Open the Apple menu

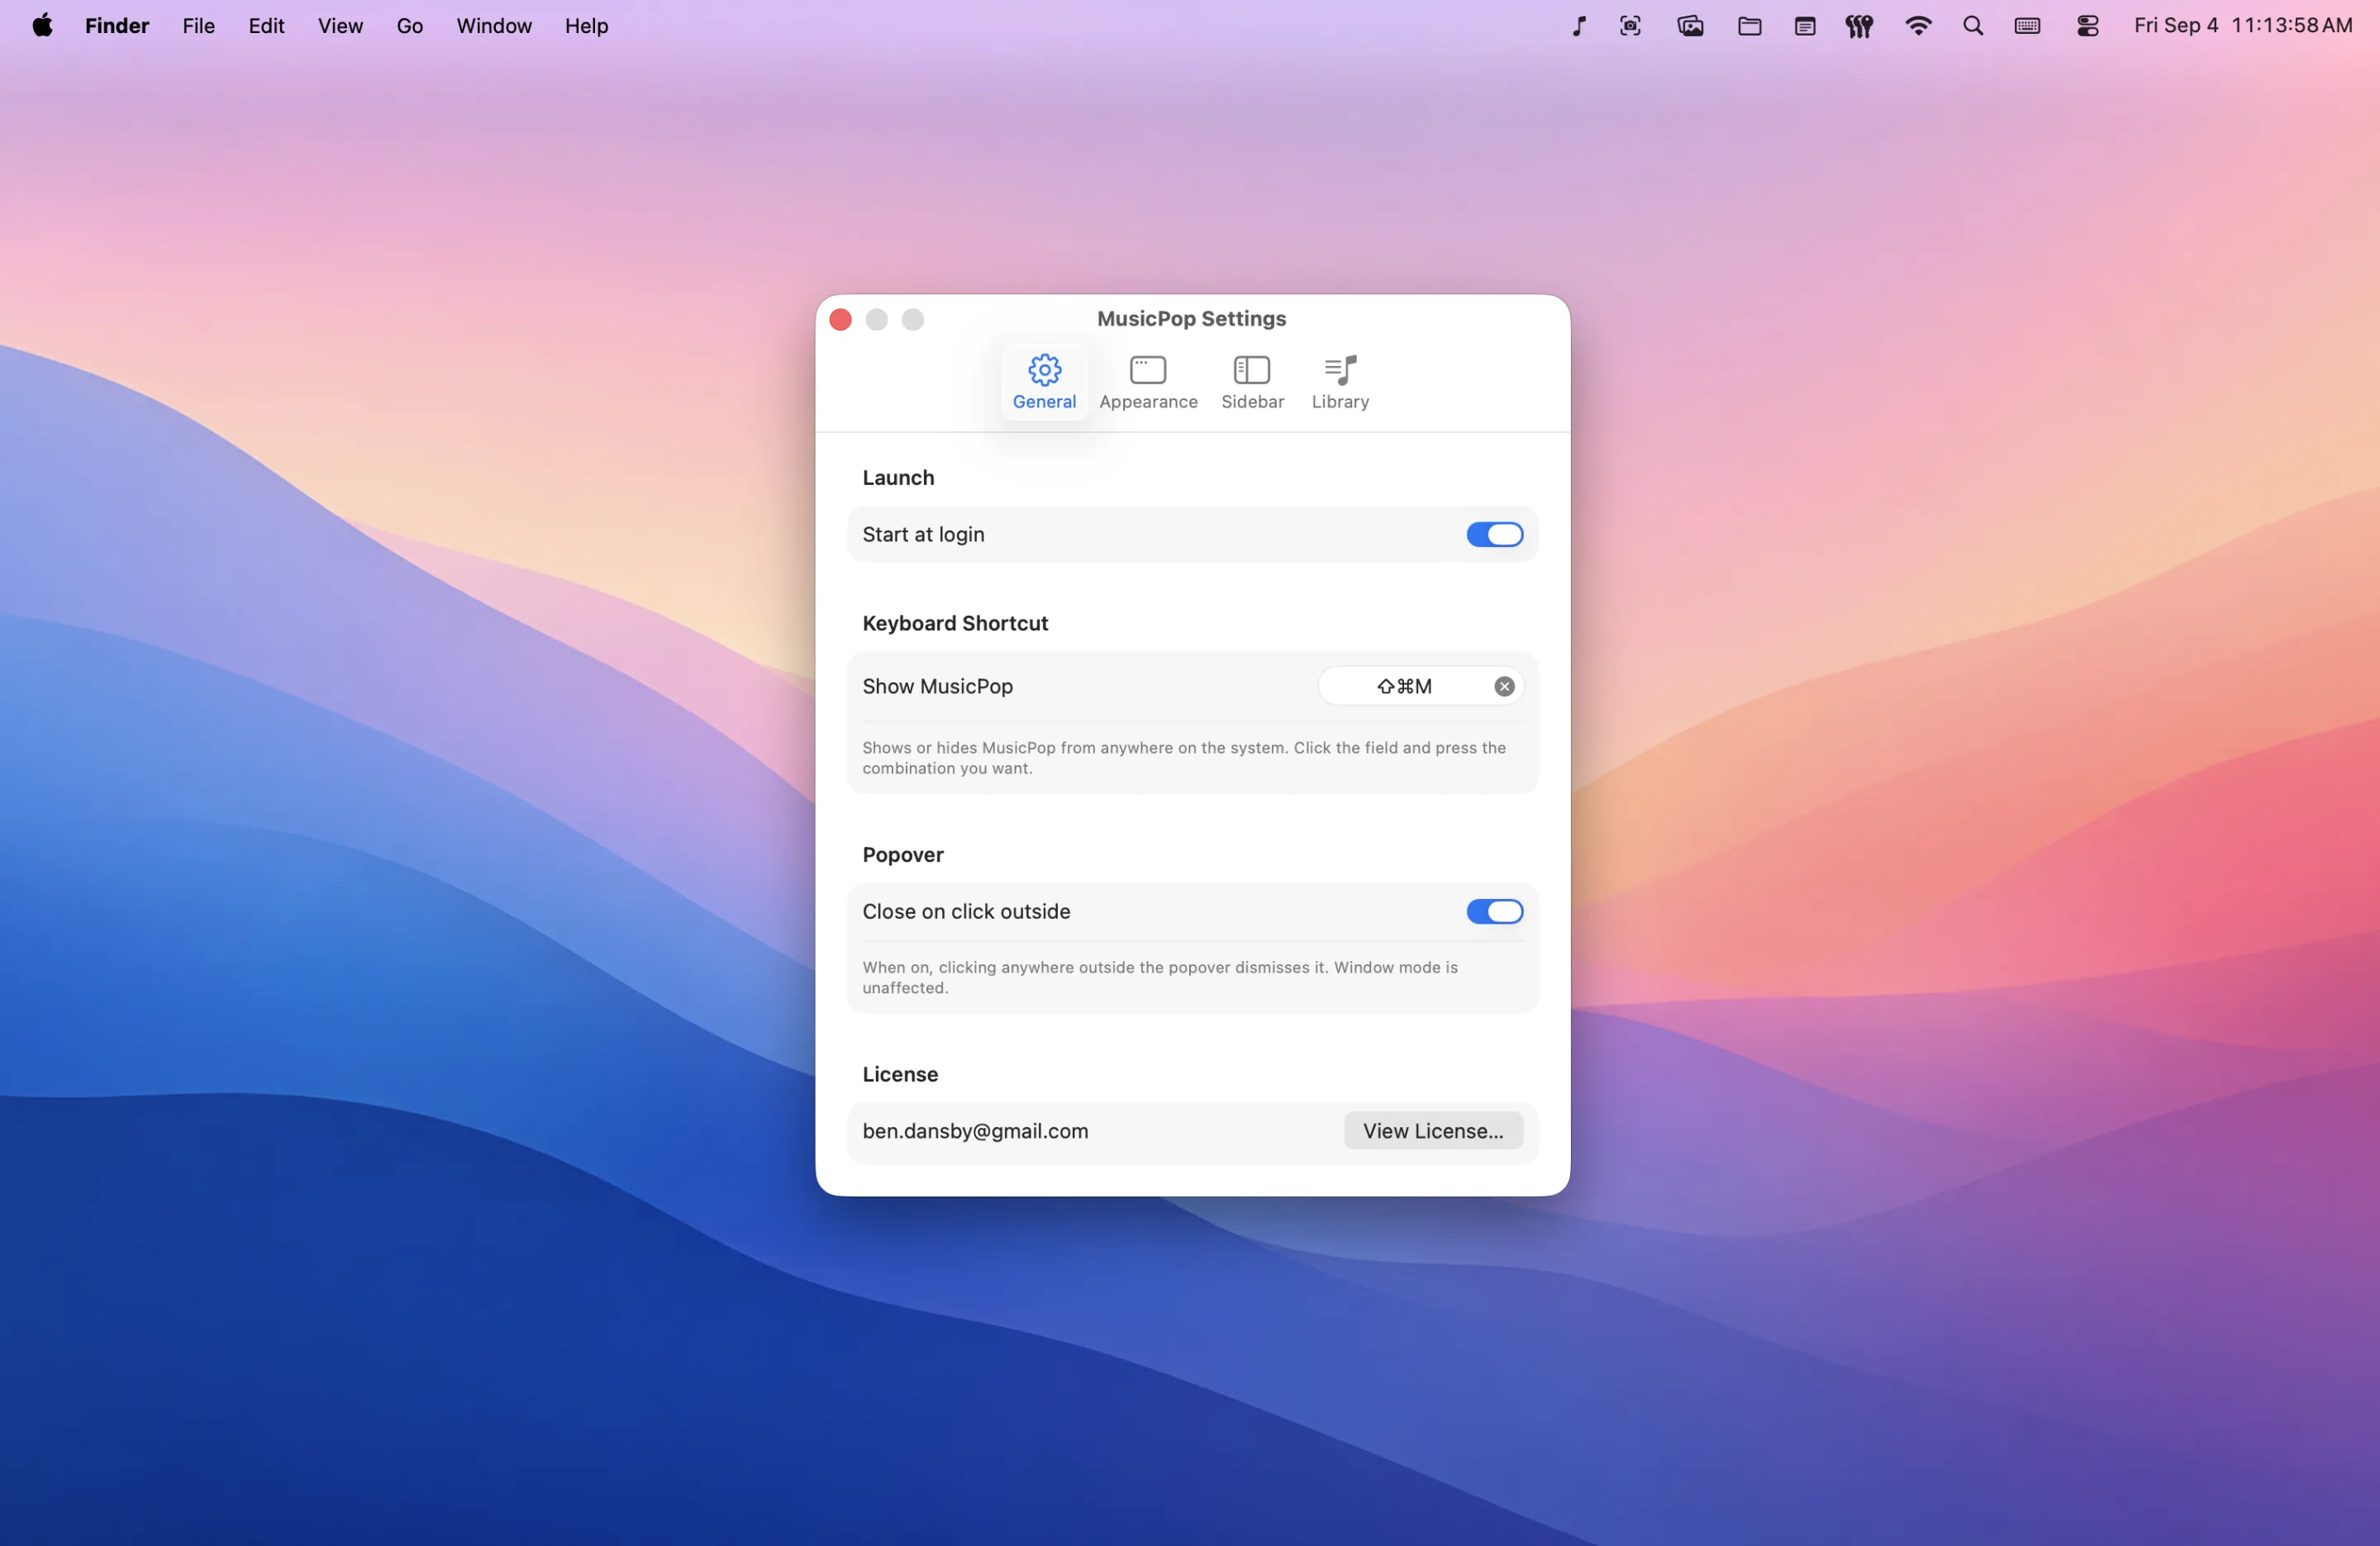[42, 26]
